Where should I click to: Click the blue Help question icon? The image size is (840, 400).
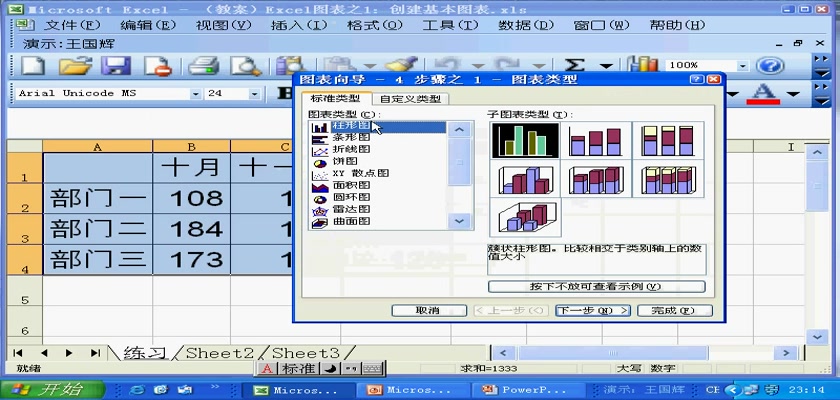point(769,66)
